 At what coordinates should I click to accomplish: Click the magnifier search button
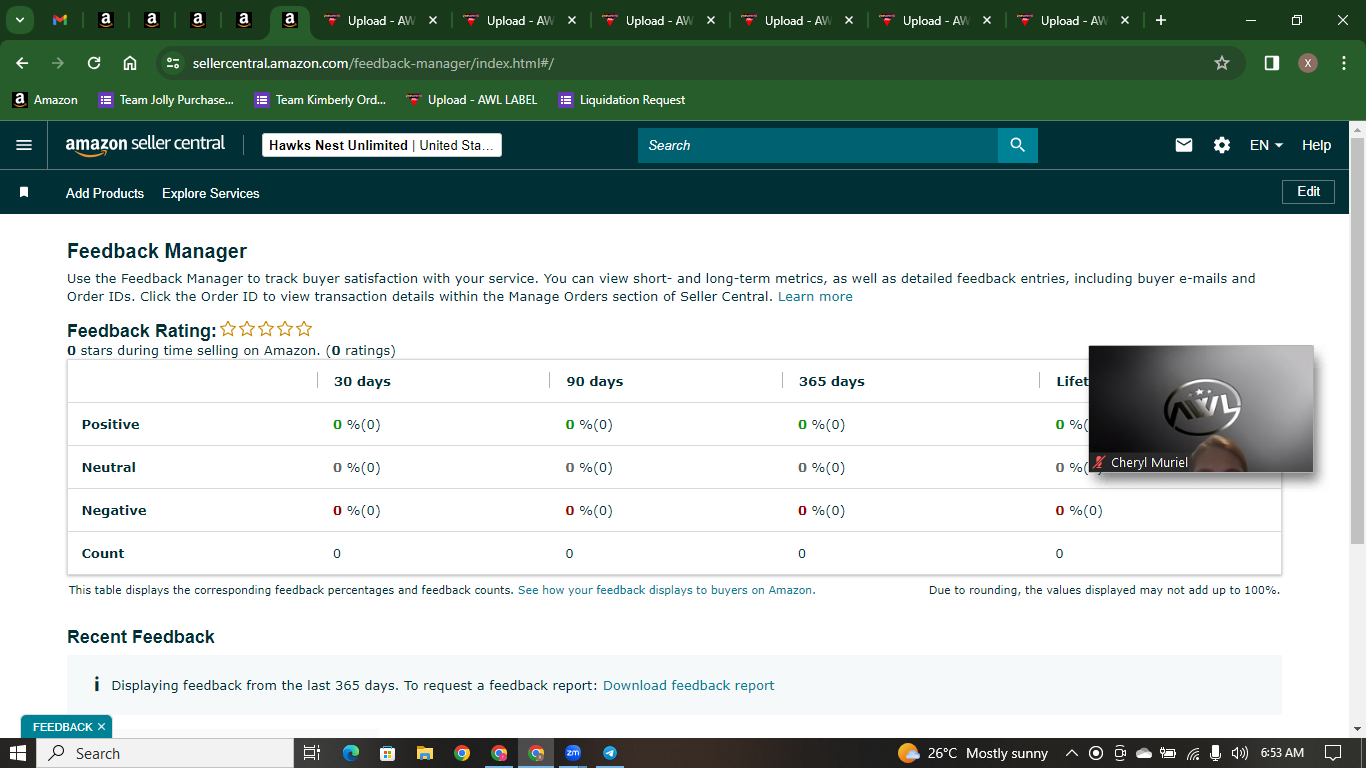tap(1017, 145)
